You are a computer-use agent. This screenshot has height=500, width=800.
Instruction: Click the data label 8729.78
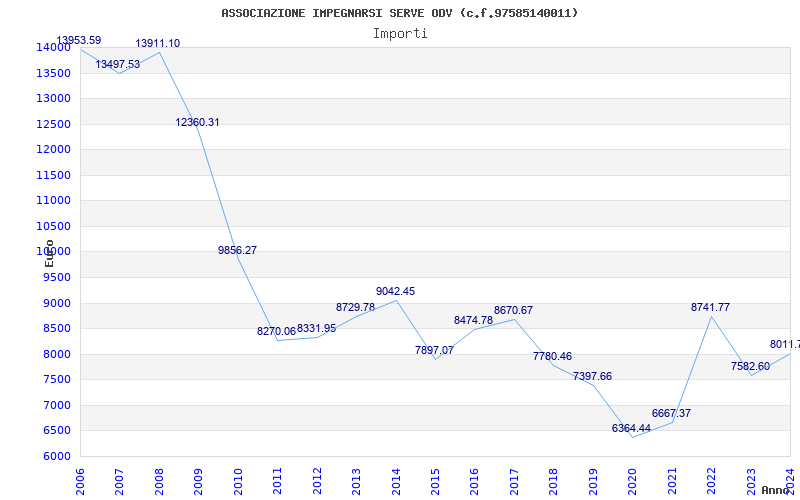(355, 308)
